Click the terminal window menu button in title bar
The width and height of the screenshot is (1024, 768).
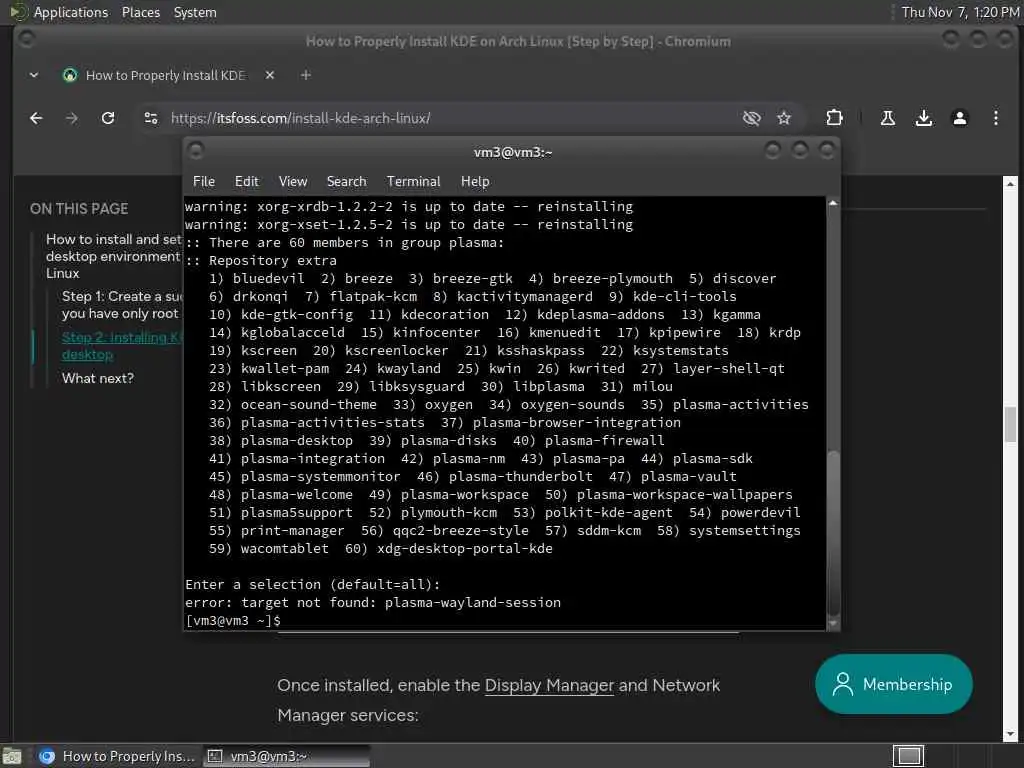(195, 151)
